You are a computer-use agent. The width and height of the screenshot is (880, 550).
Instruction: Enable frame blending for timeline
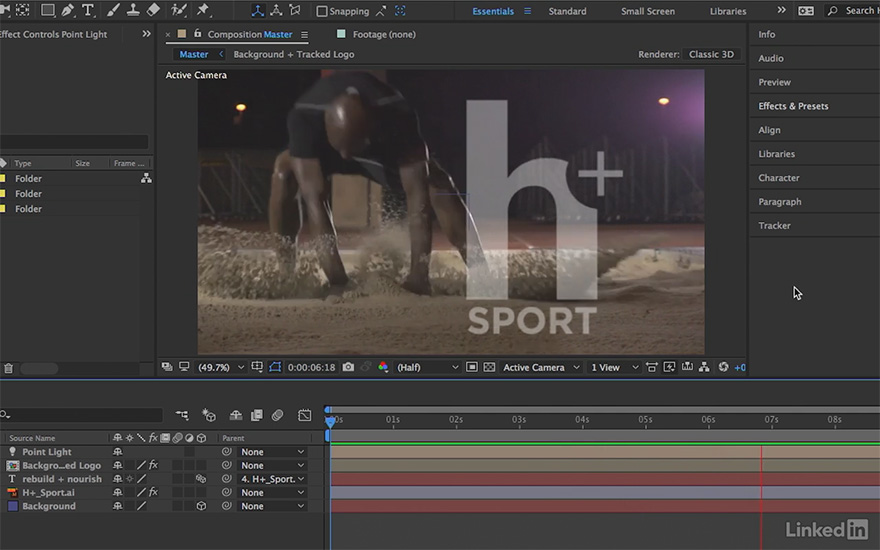[256, 415]
